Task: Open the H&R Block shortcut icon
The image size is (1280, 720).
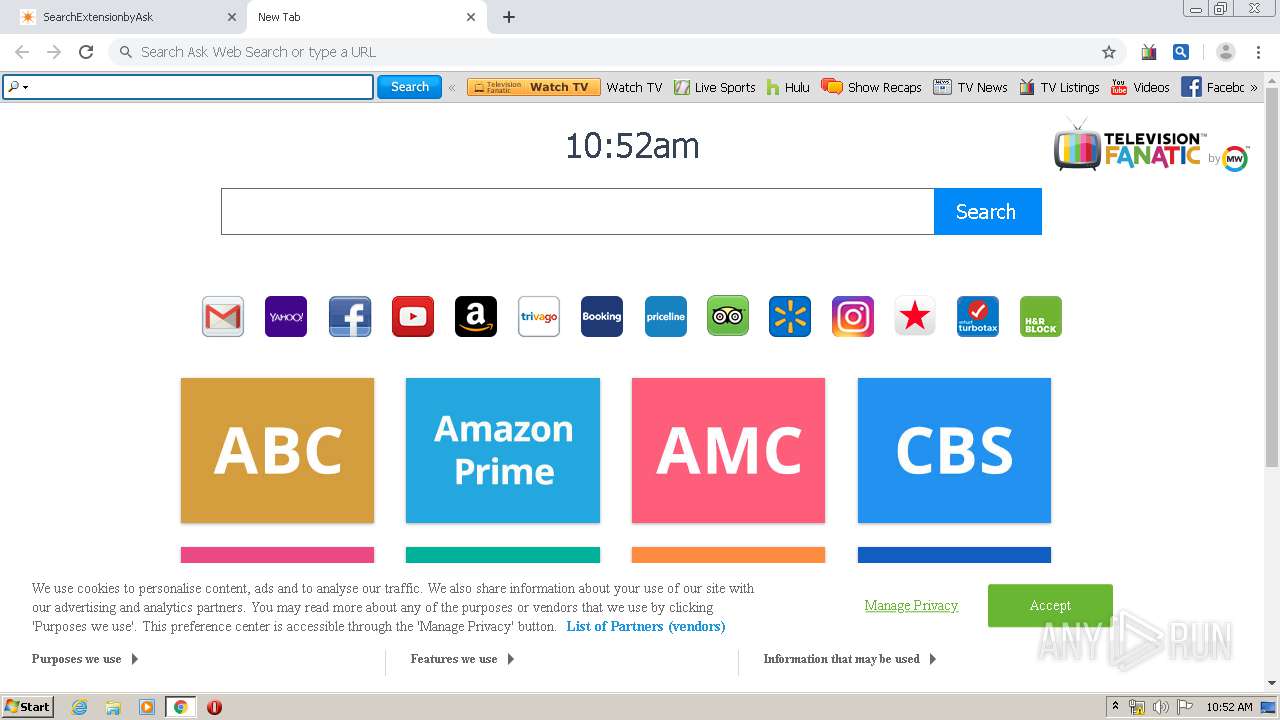Action: pyautogui.click(x=1041, y=317)
